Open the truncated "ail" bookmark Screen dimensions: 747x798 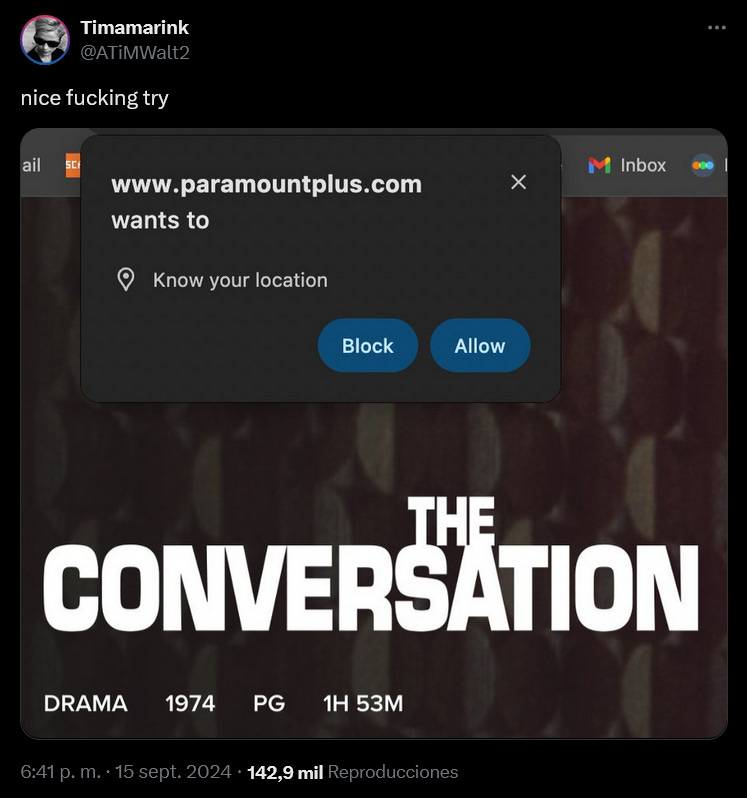click(31, 165)
